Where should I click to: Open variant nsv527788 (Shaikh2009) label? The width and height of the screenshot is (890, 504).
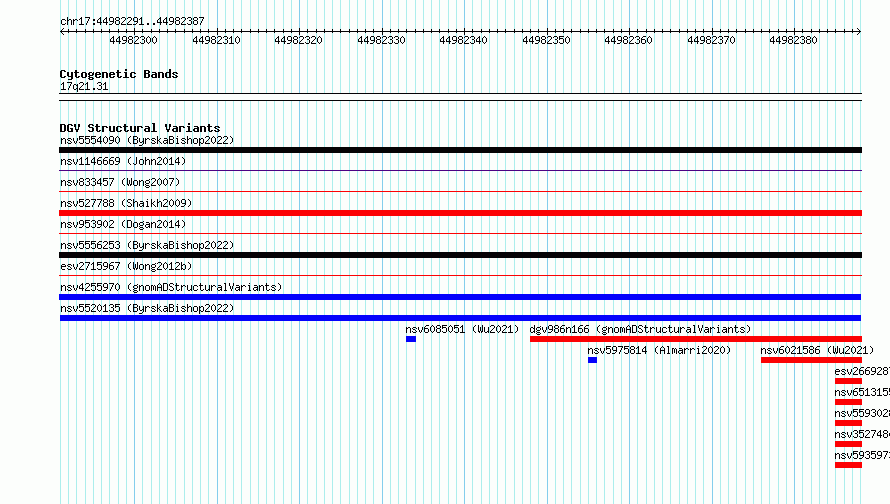point(126,203)
